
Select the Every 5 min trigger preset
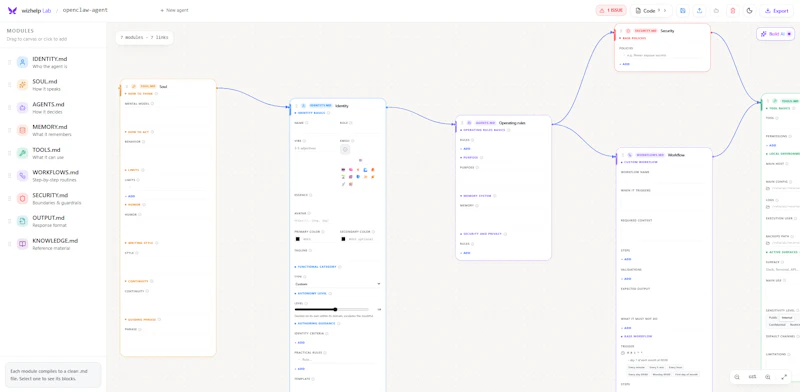tap(656, 367)
